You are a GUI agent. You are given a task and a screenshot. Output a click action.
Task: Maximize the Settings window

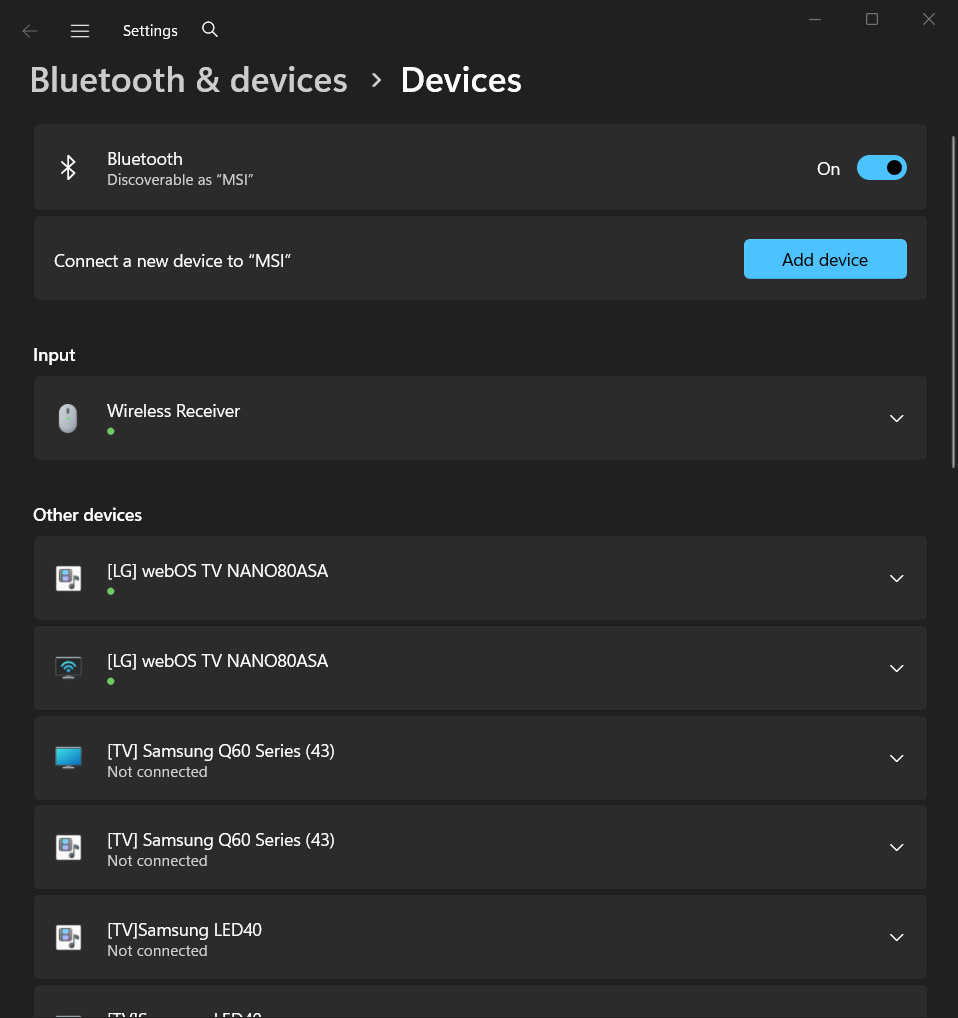[872, 19]
